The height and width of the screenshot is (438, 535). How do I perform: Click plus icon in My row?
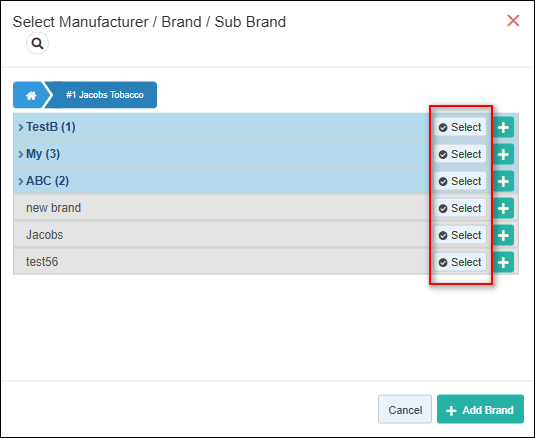(503, 154)
